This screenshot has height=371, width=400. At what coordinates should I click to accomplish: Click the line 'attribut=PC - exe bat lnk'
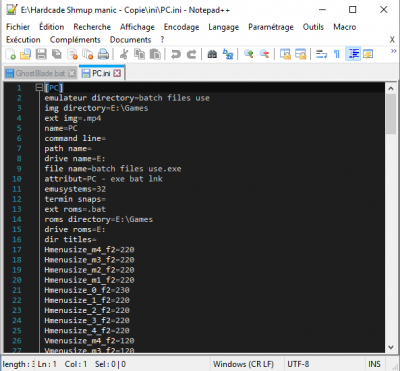[x=103, y=179]
